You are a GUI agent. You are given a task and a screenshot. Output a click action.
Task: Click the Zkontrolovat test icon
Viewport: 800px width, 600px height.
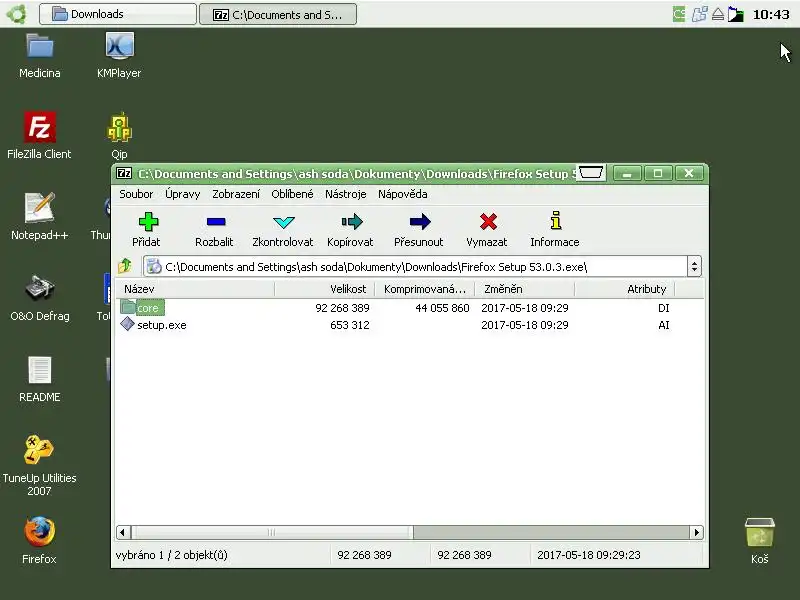(x=284, y=222)
